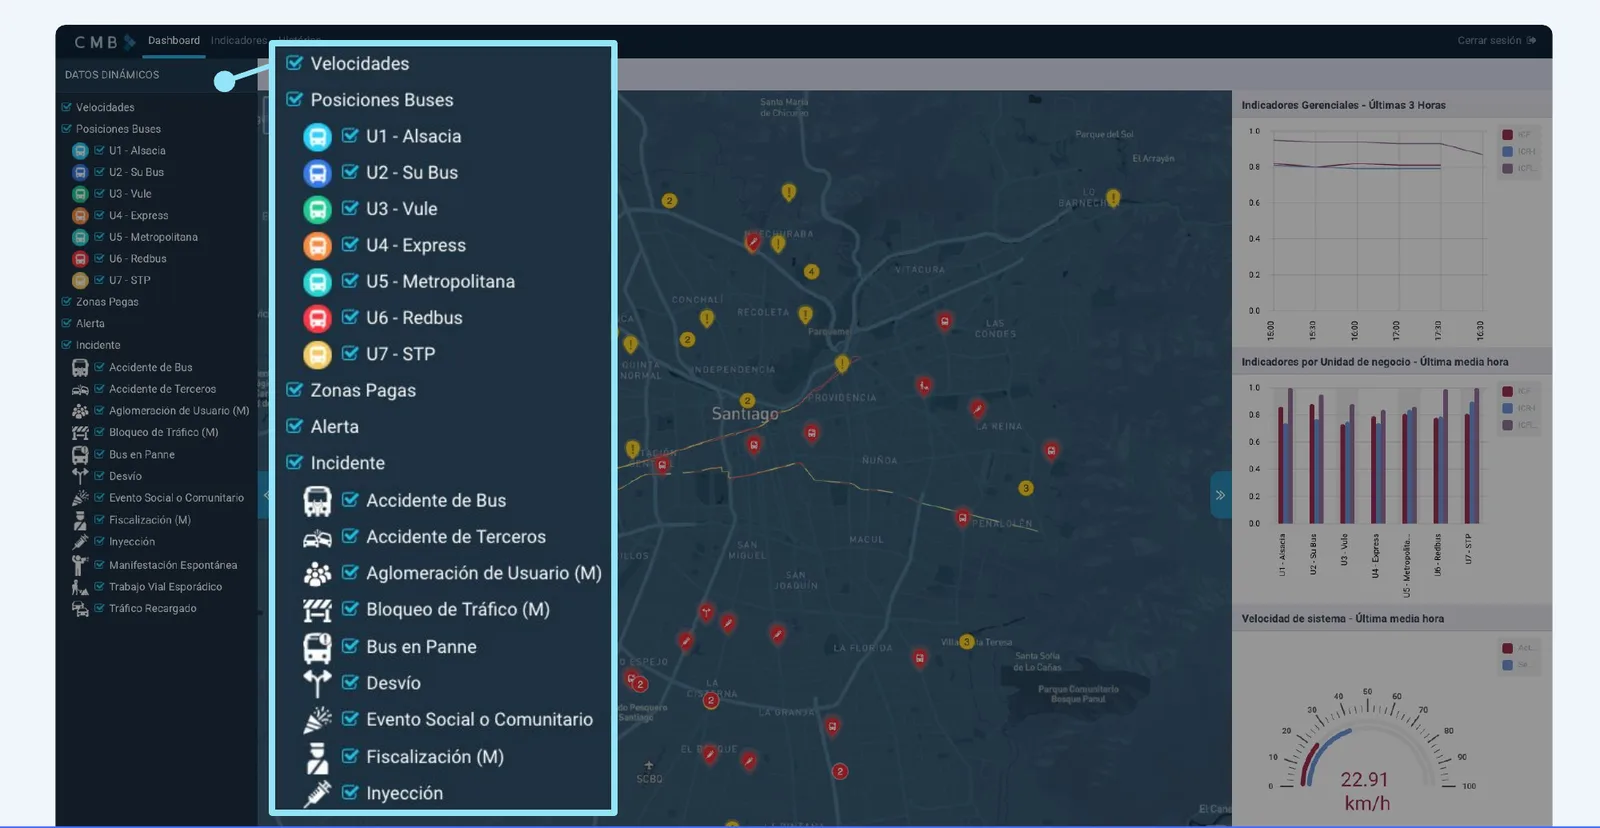Click red legend swatch in Indicadores Gerenciales chart

point(1507,135)
